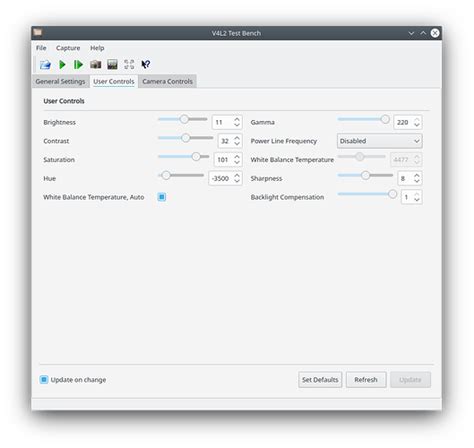The width and height of the screenshot is (474, 448).
Task: Close the V4L2 Test Bench window
Action: pos(435,33)
